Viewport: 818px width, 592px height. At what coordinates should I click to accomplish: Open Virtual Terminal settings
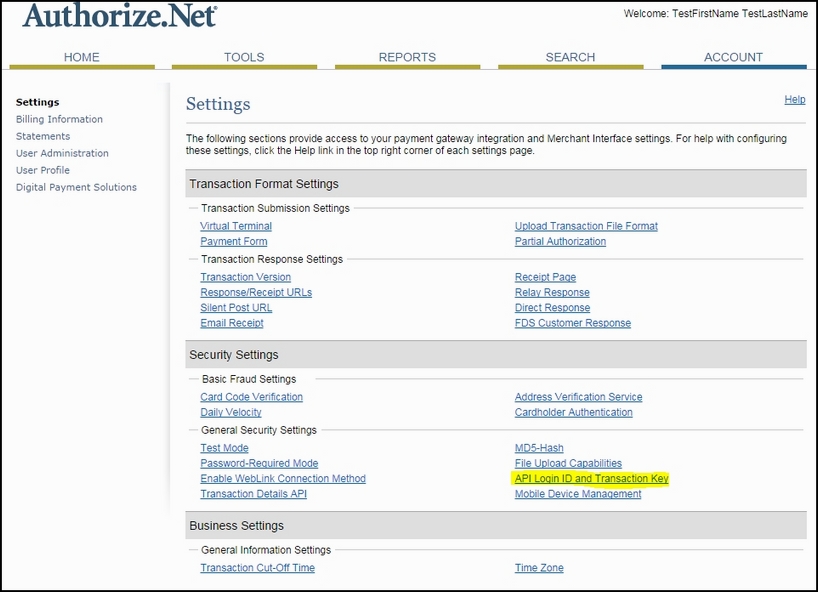(236, 226)
